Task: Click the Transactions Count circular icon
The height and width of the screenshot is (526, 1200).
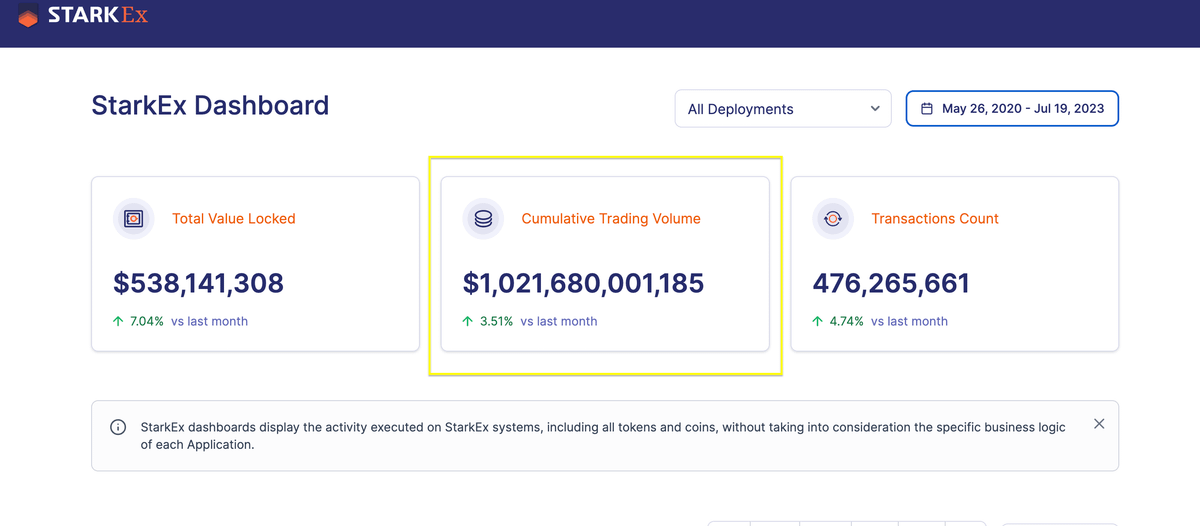Action: tap(833, 218)
